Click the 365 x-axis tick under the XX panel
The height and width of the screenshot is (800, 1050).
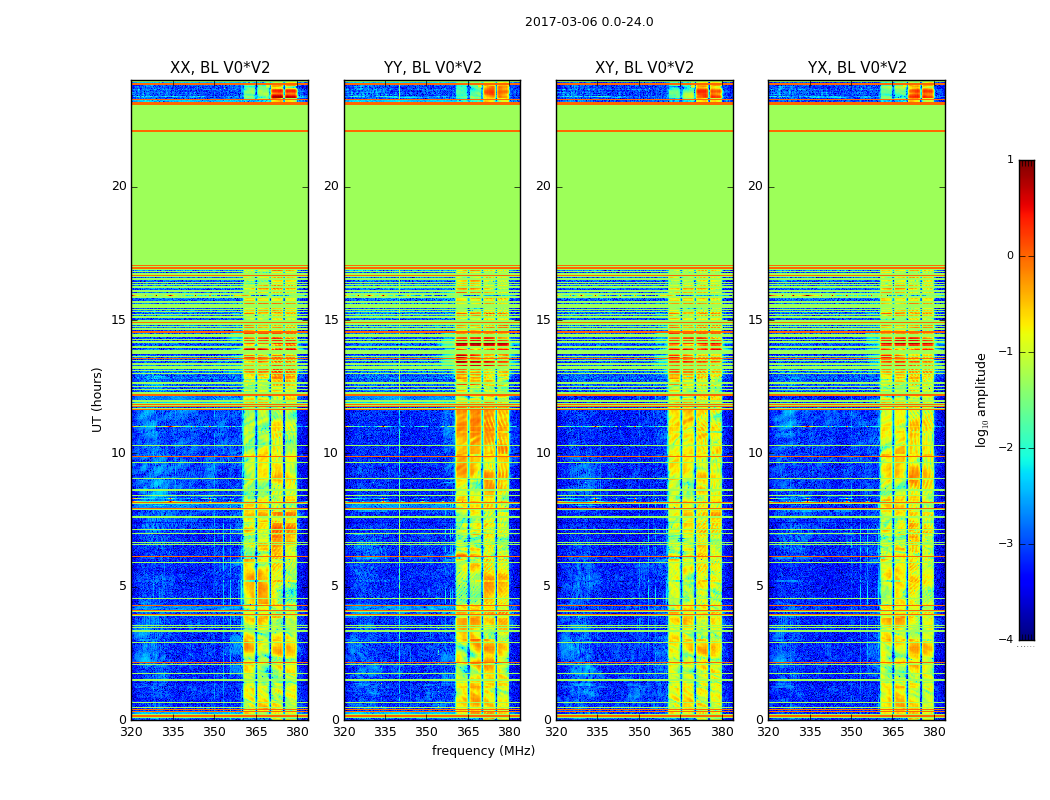[256, 733]
